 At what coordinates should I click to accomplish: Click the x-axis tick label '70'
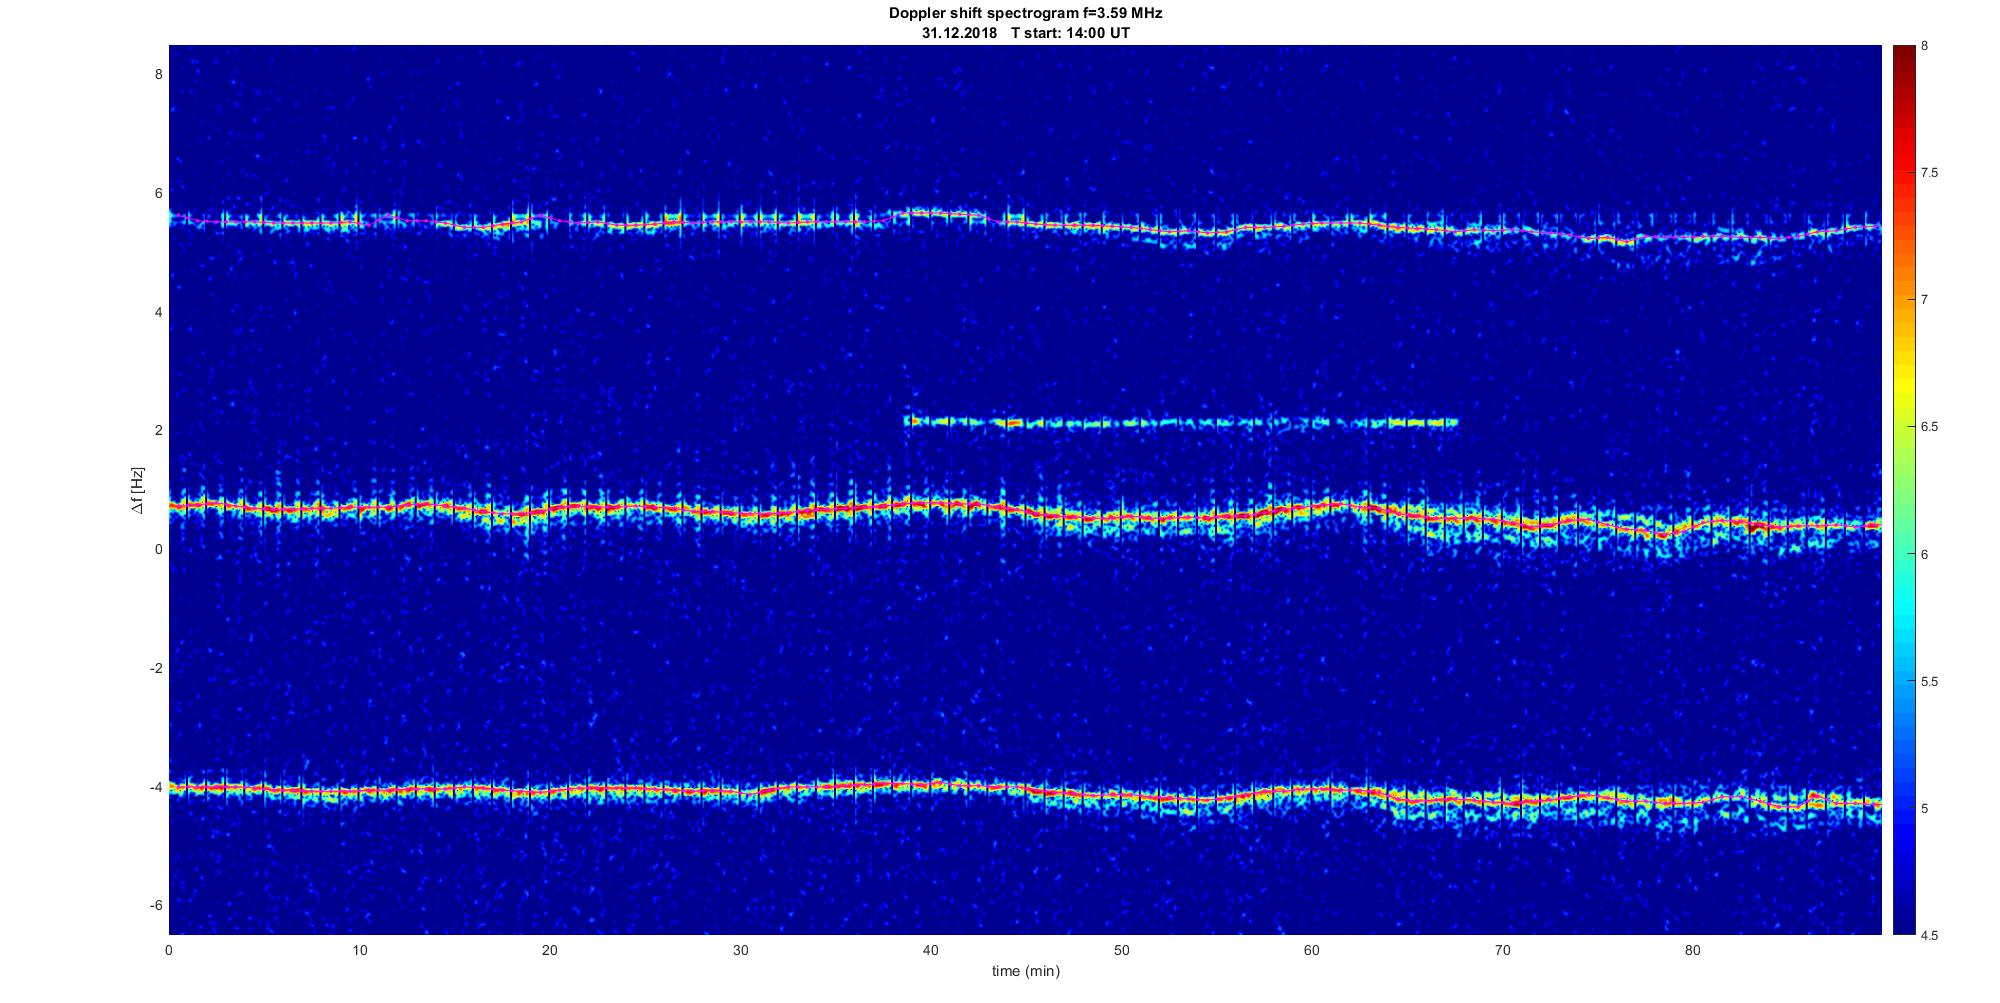click(1502, 950)
